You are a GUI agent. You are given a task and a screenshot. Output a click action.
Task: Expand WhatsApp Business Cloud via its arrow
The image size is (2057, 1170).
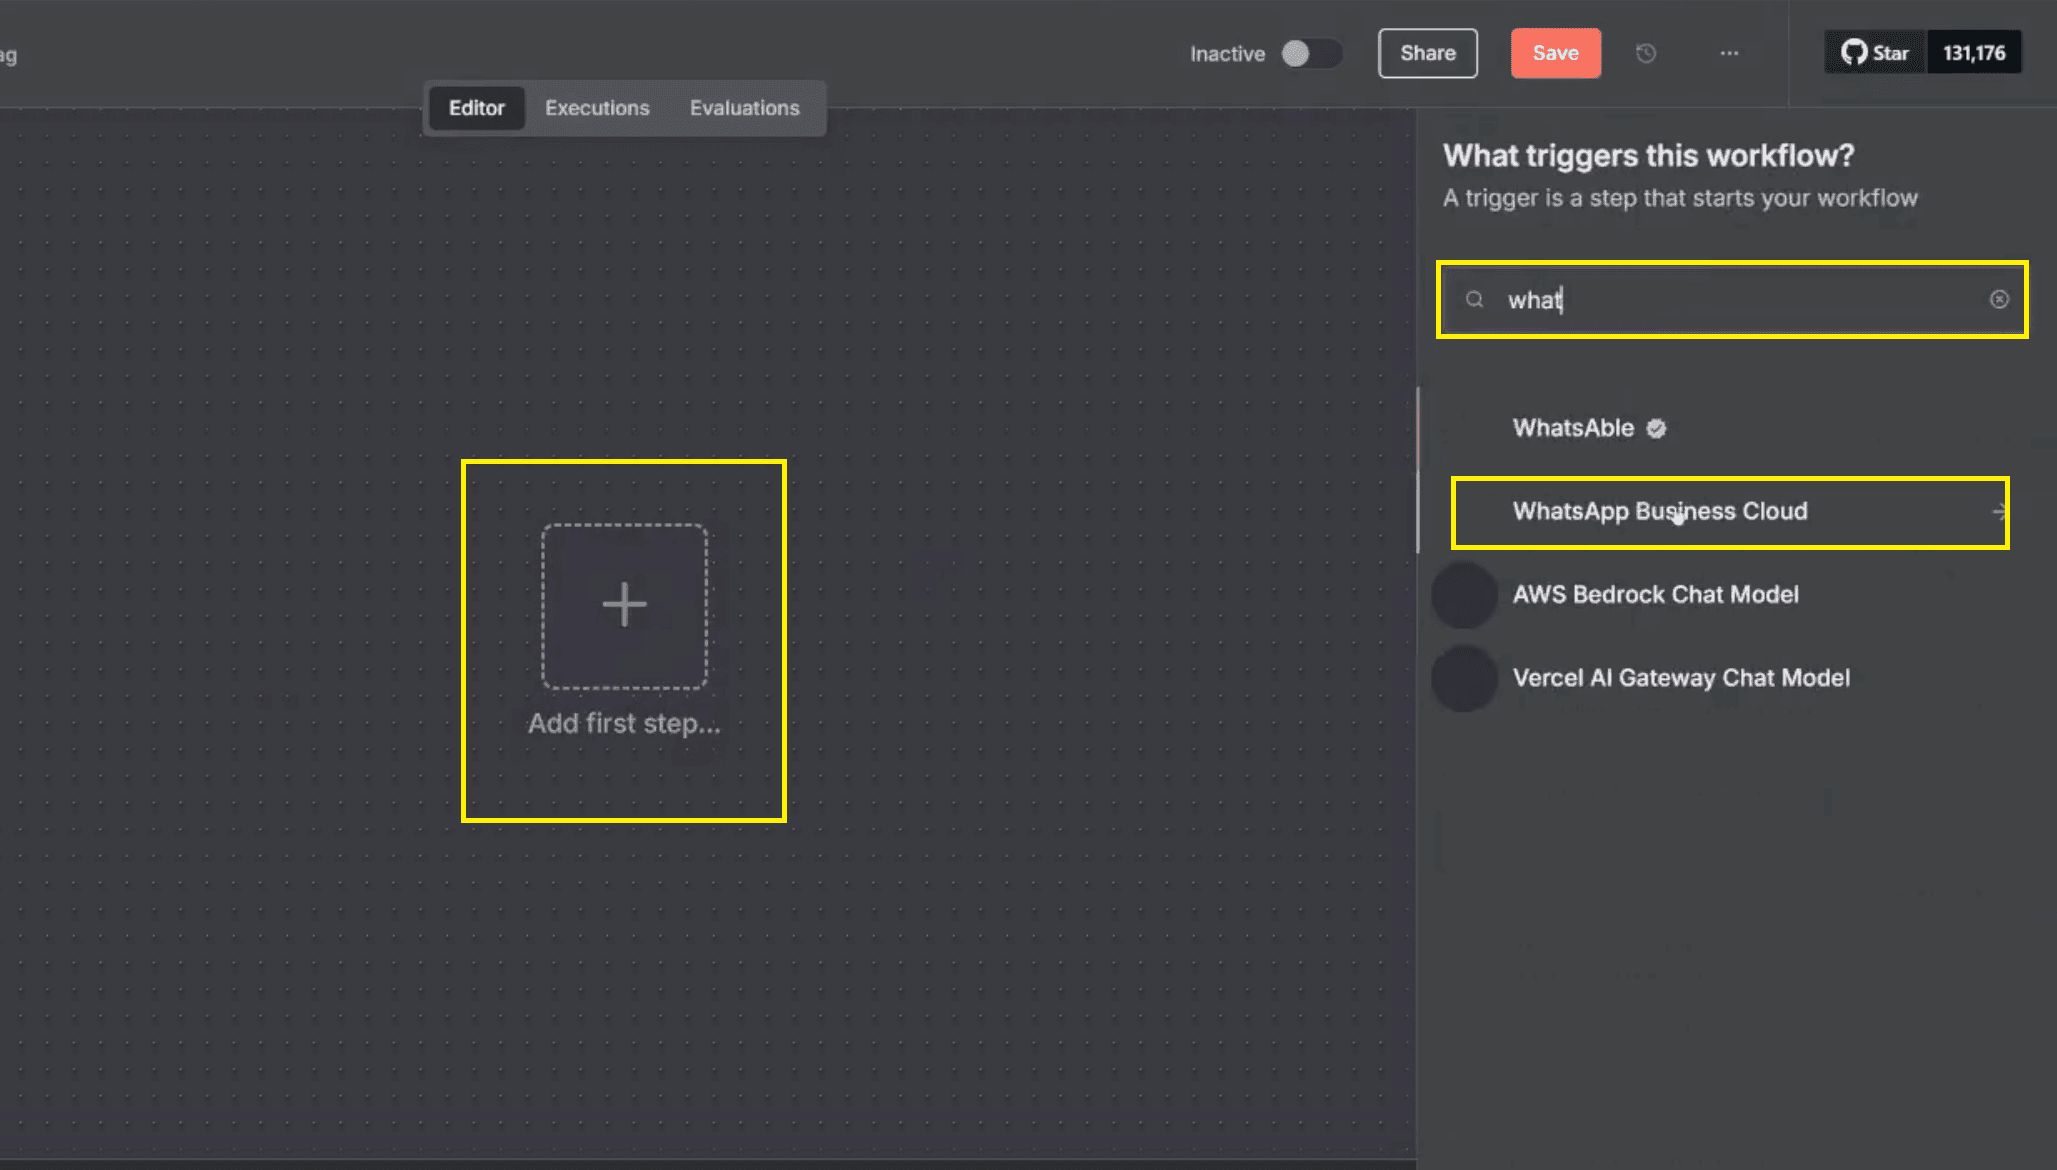(1999, 512)
